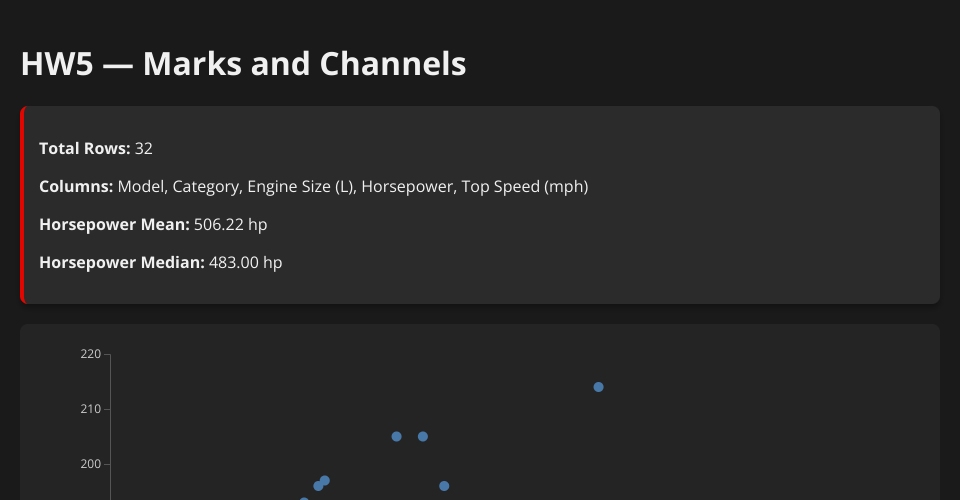Click the 220 tick label on the y-axis

[91, 354]
